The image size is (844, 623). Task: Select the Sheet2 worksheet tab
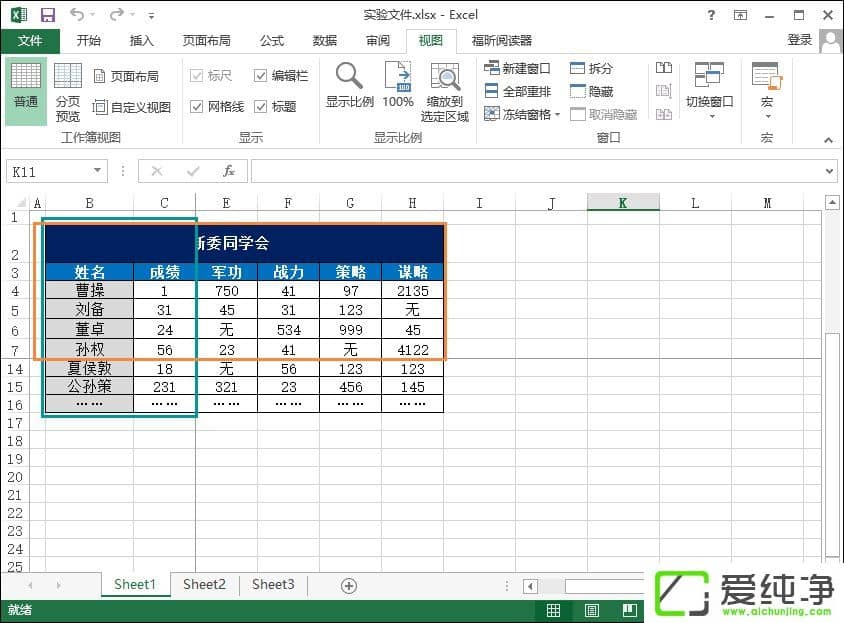coord(204,584)
